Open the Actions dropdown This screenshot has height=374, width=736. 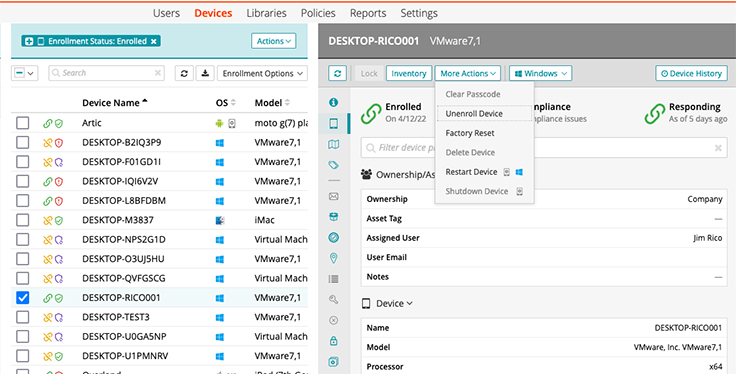point(274,41)
